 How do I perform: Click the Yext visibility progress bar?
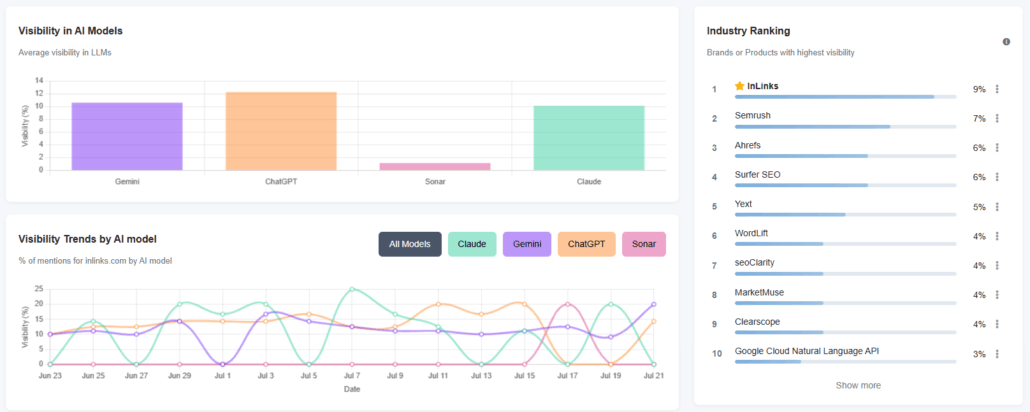(845, 214)
